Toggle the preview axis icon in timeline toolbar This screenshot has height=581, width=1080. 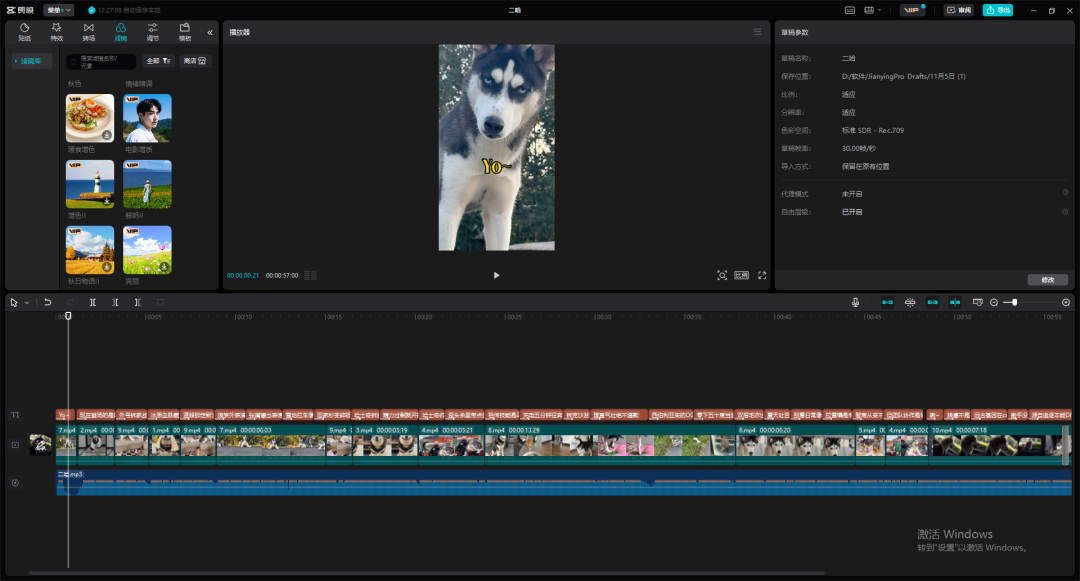pyautogui.click(x=954, y=302)
